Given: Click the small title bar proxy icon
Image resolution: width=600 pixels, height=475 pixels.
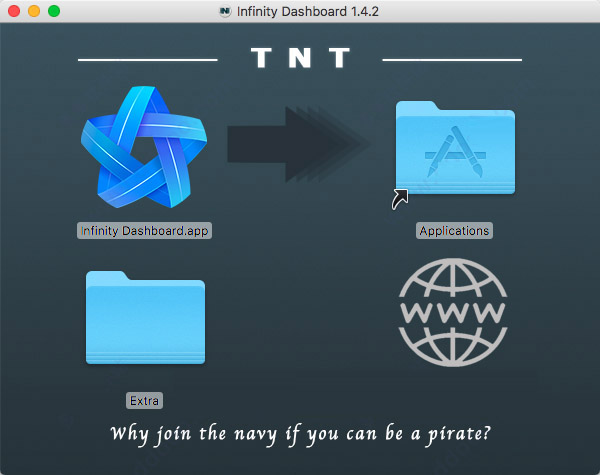Looking at the screenshot, I should (x=225, y=11).
